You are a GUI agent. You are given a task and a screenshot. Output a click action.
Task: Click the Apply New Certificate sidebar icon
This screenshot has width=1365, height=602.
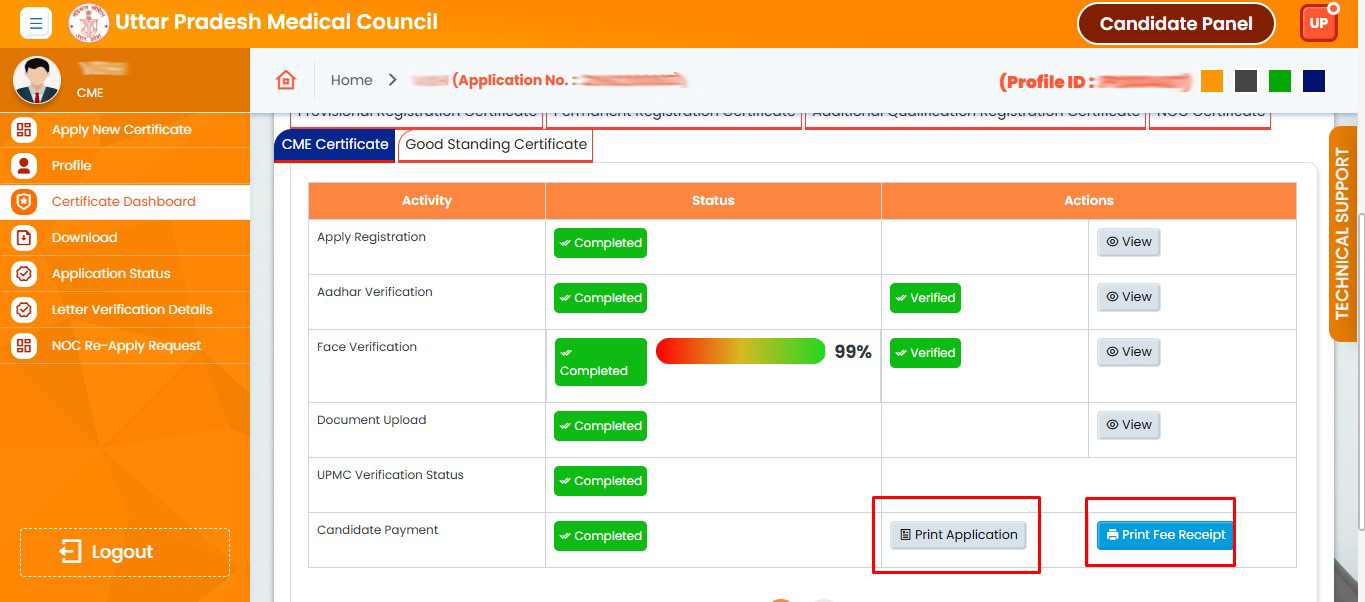coord(23,130)
